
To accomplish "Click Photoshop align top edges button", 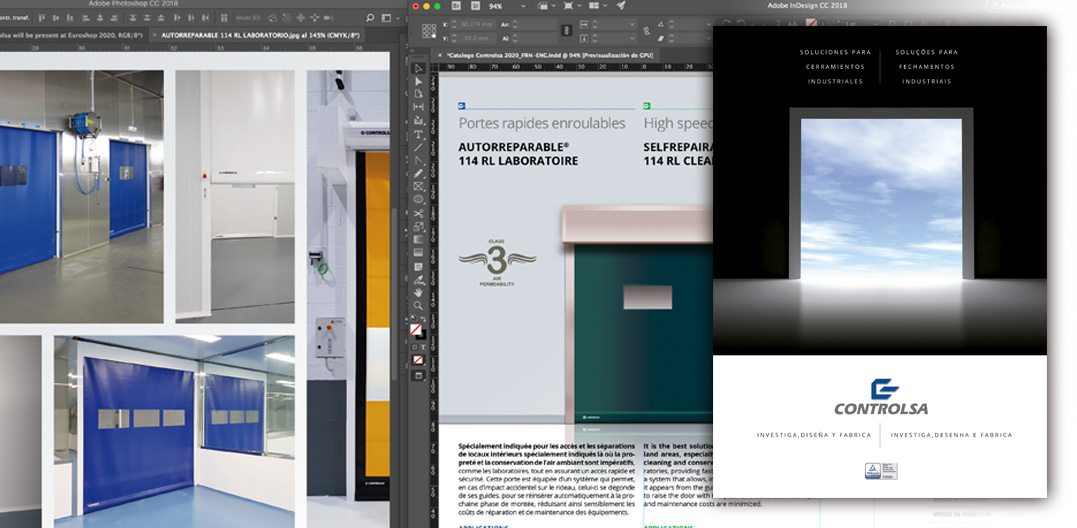I will (x=41, y=18).
